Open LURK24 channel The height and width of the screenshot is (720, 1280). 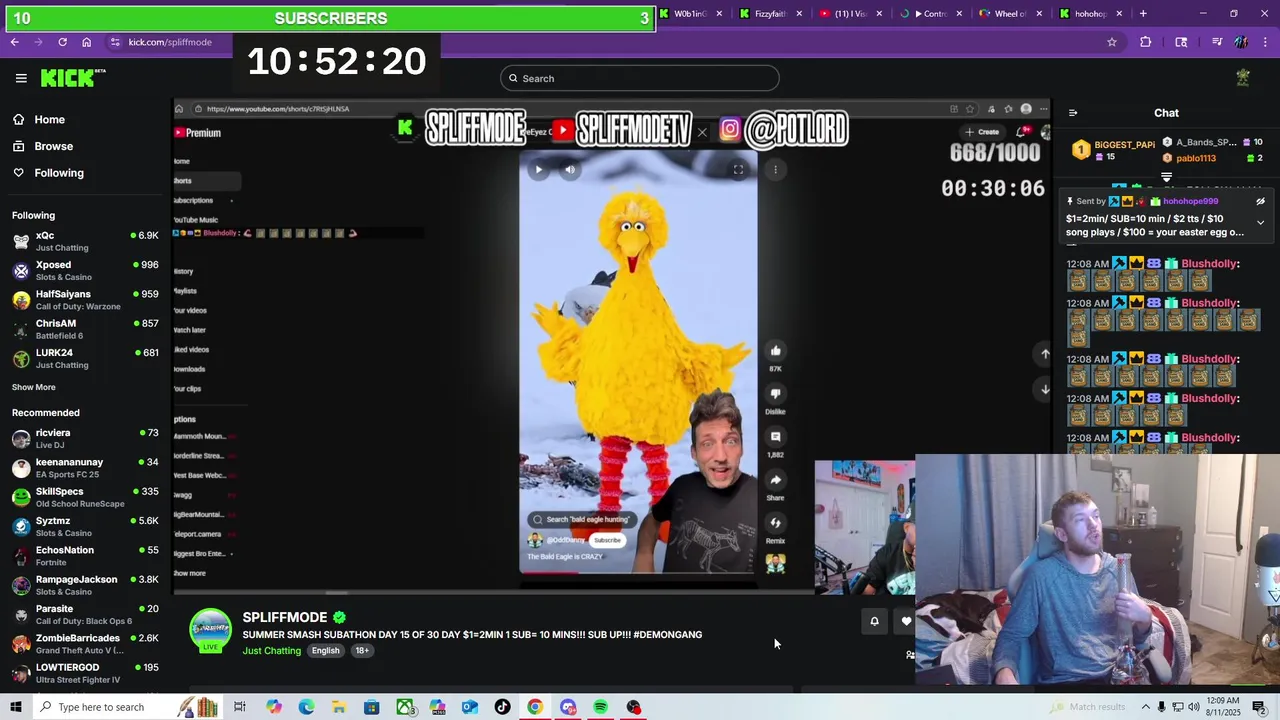pyautogui.click(x=85, y=358)
